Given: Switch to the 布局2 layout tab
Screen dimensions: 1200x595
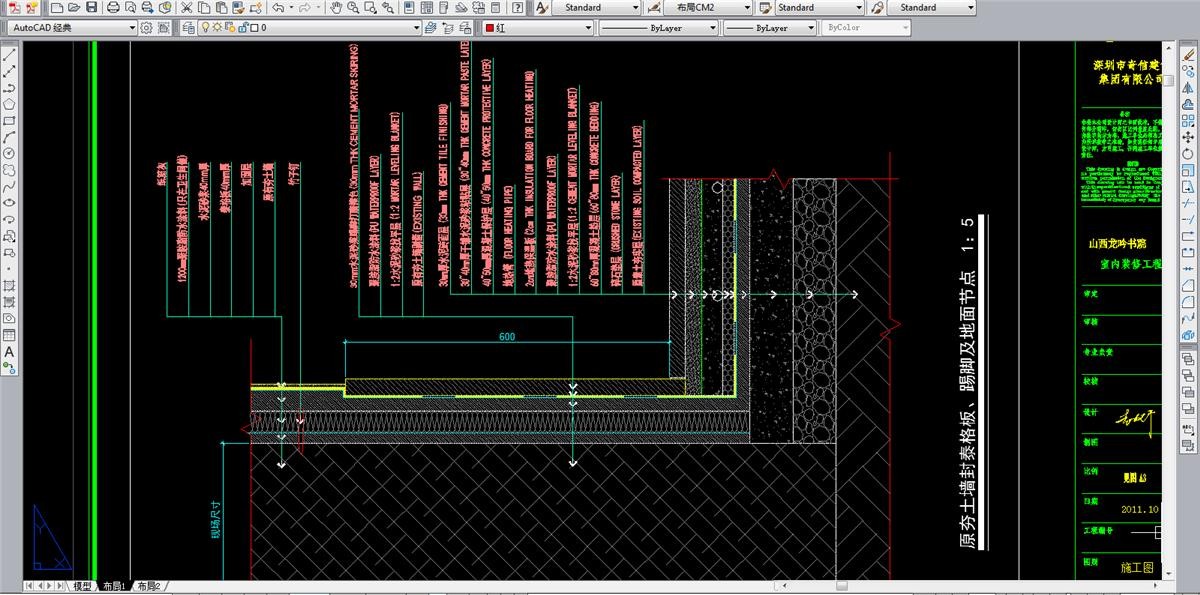Looking at the screenshot, I should [148, 586].
